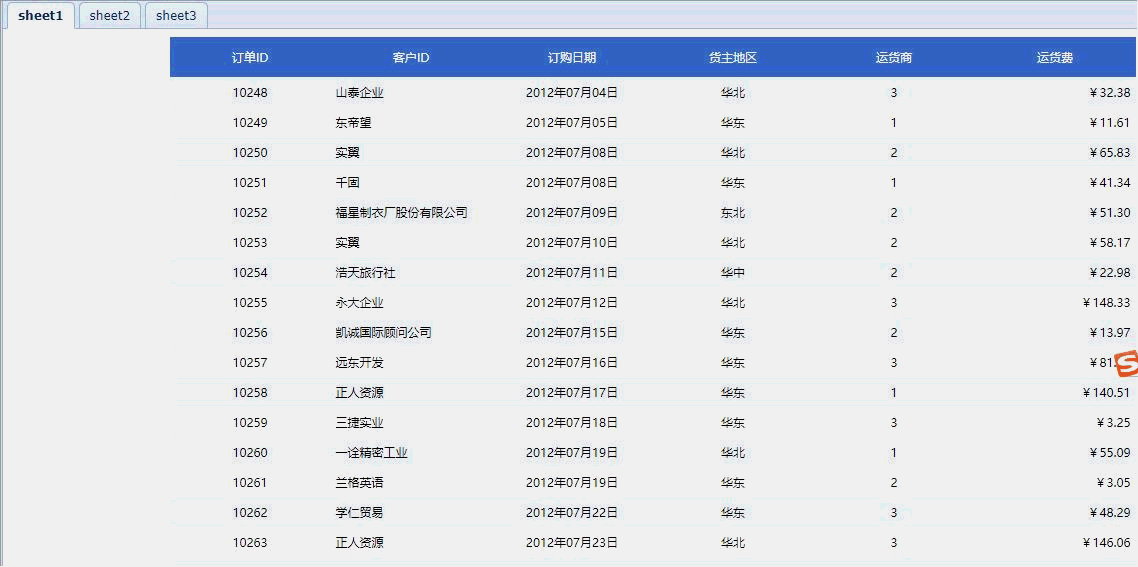
Task: Click freight cell ￥32.38
Action: pos(1110,93)
